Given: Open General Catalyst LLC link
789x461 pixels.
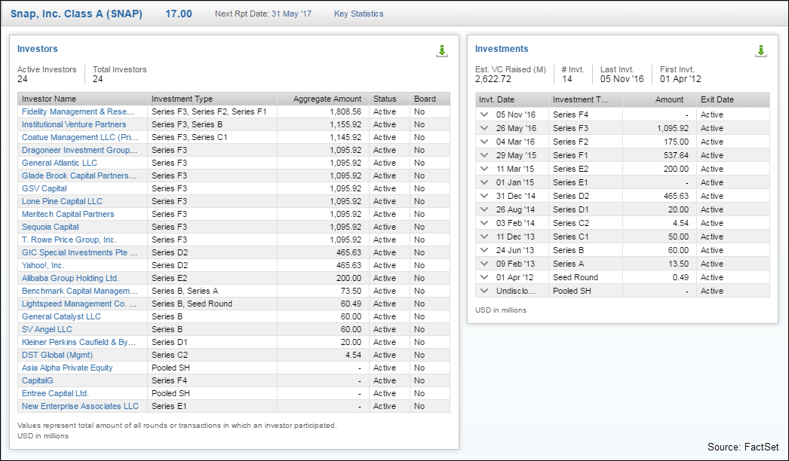Looking at the screenshot, I should click(x=61, y=317).
